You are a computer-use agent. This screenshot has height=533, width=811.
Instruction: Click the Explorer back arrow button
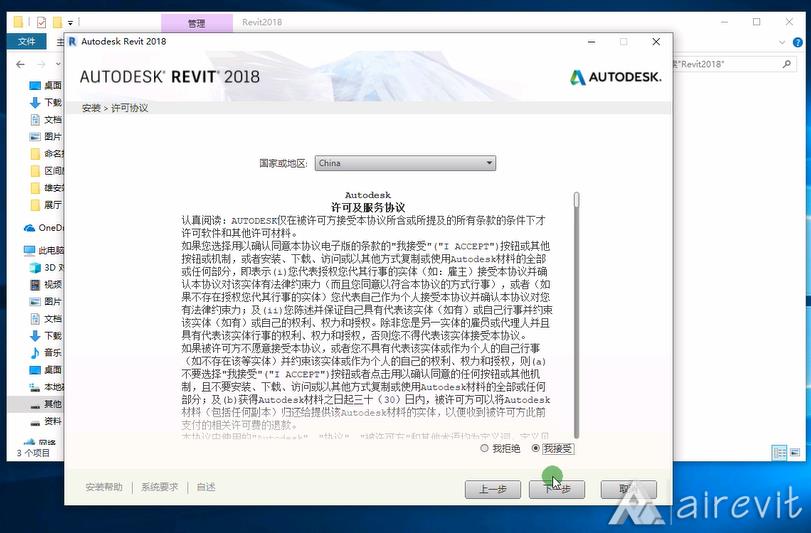point(20,63)
